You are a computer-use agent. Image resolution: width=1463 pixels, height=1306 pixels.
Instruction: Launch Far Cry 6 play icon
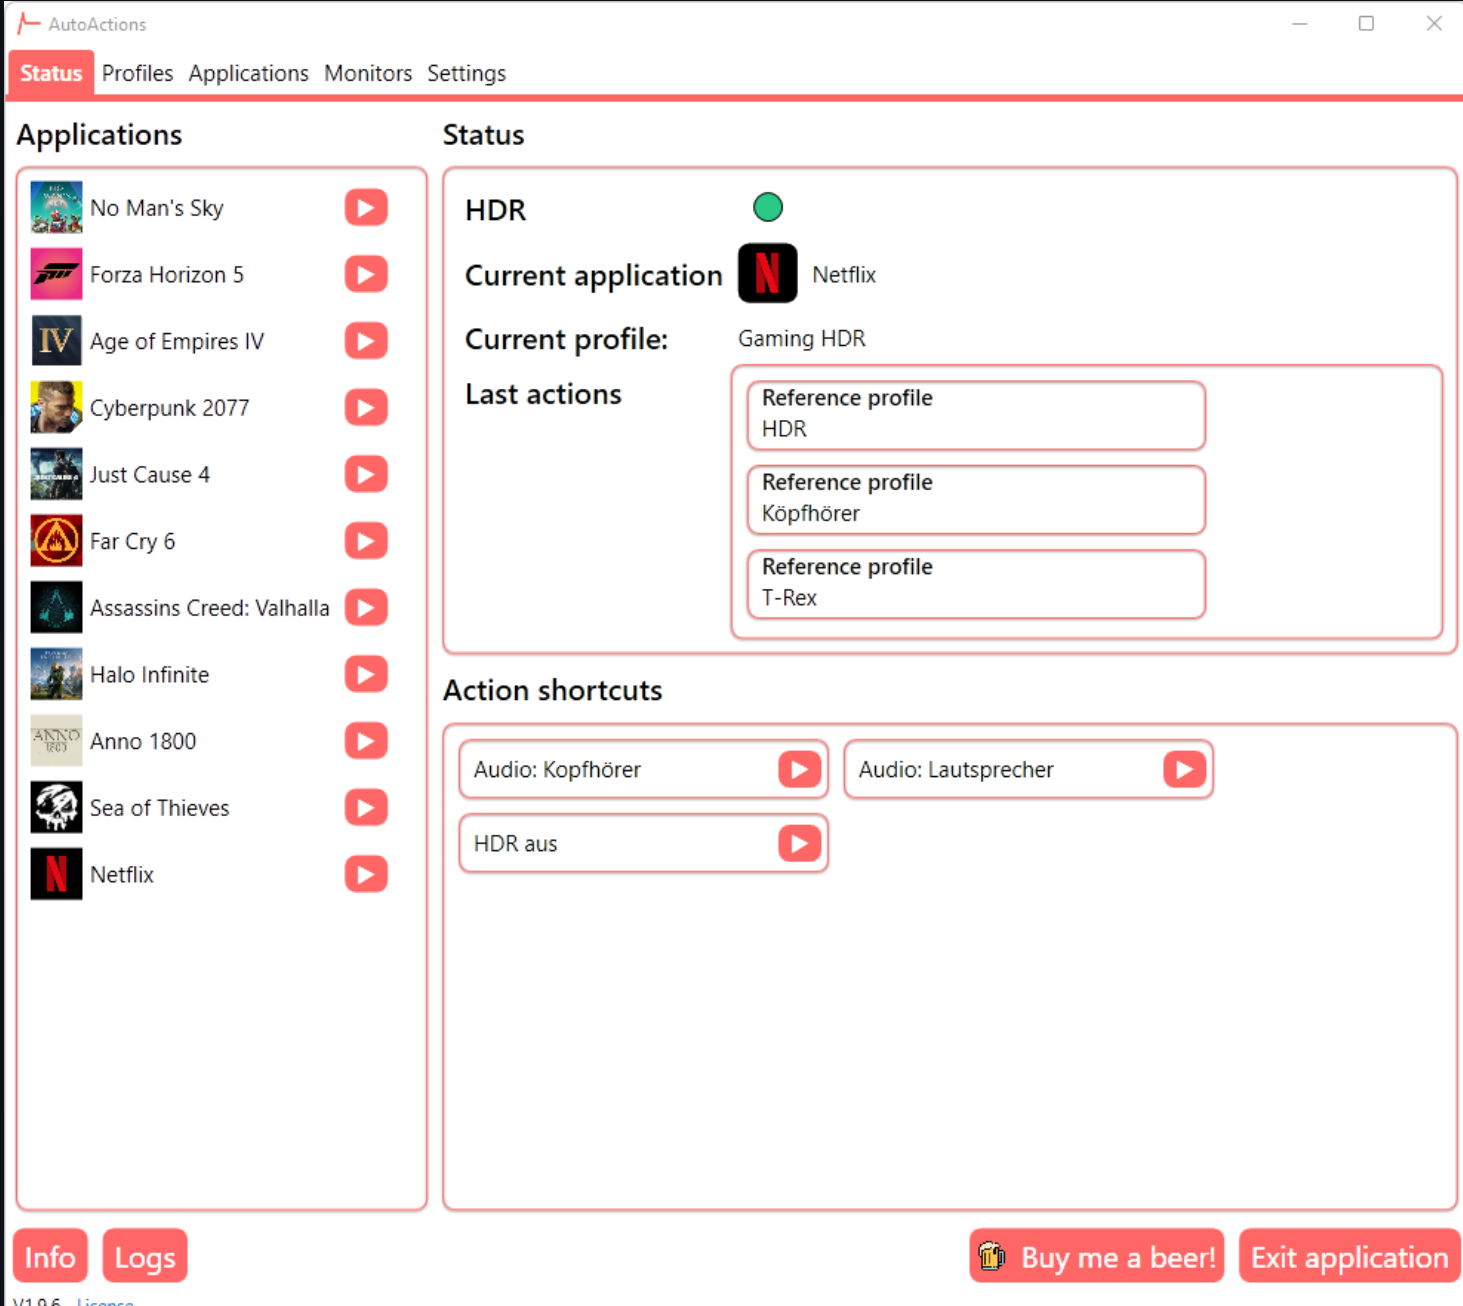(366, 541)
